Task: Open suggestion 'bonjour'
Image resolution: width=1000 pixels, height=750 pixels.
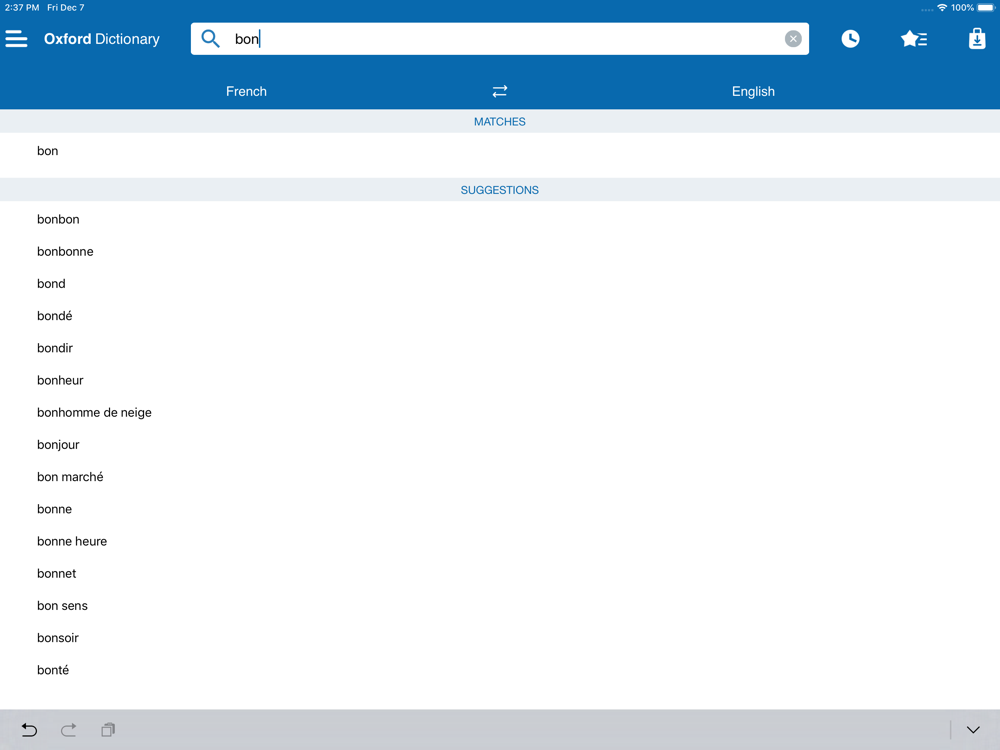Action: (x=500, y=445)
